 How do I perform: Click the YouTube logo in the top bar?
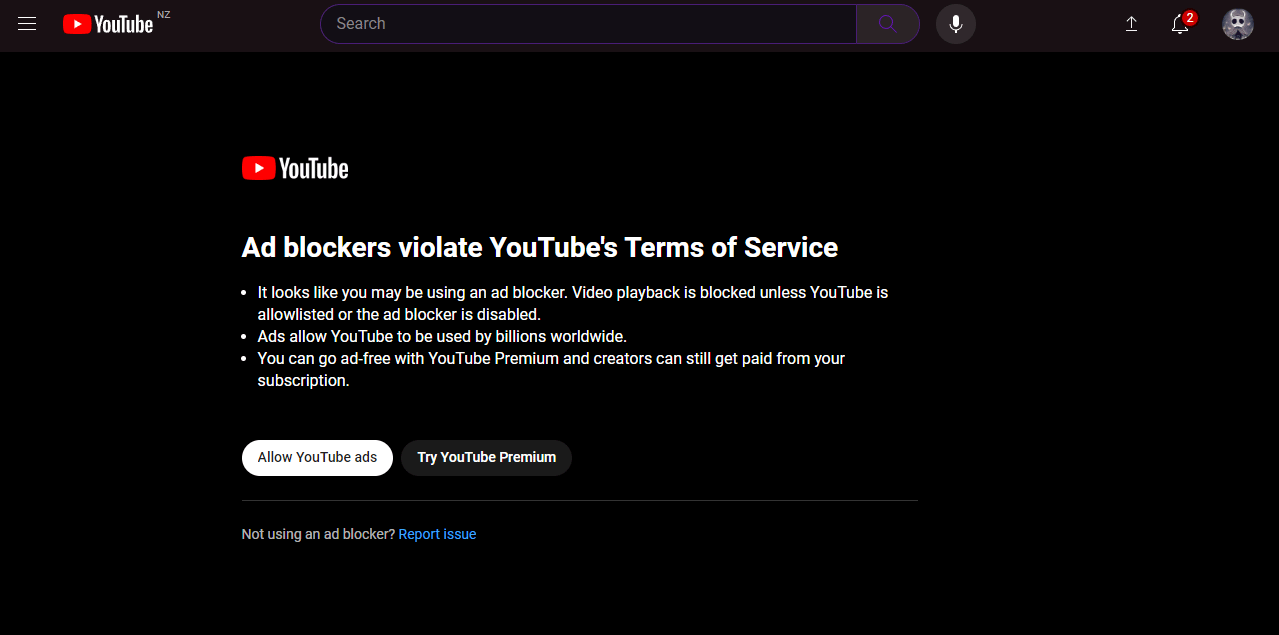108,24
